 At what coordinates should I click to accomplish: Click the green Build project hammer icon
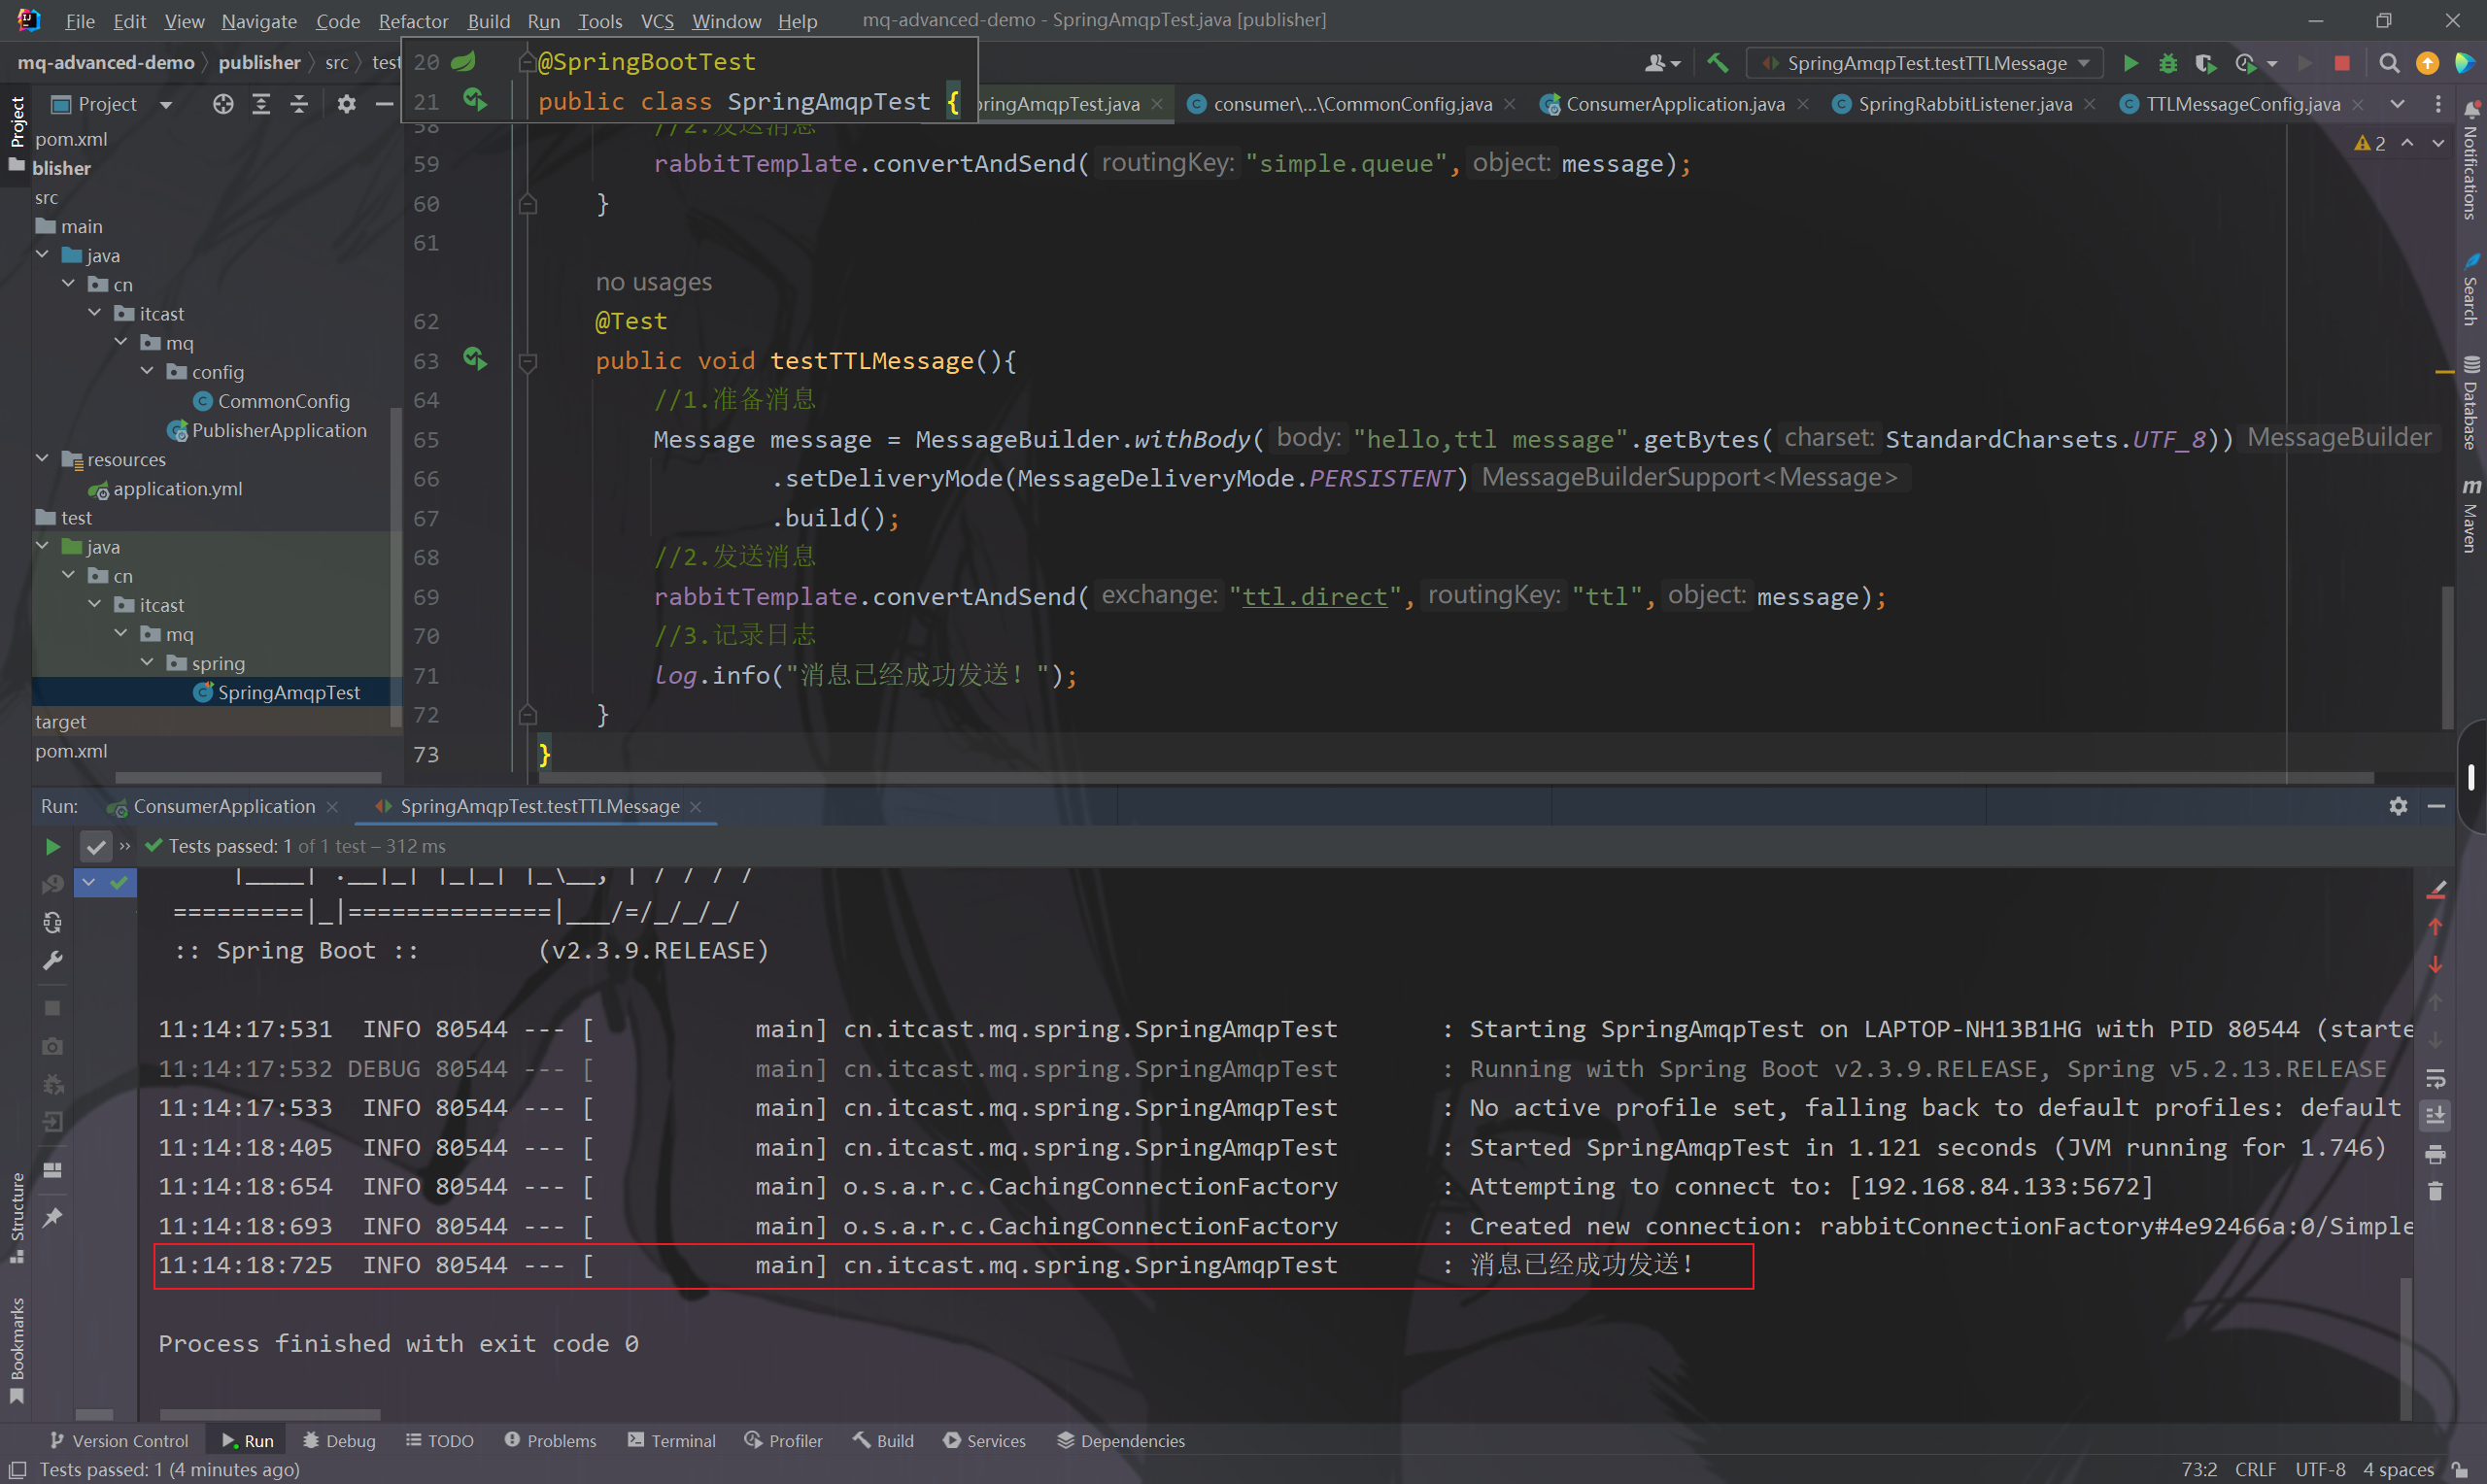(x=1717, y=63)
